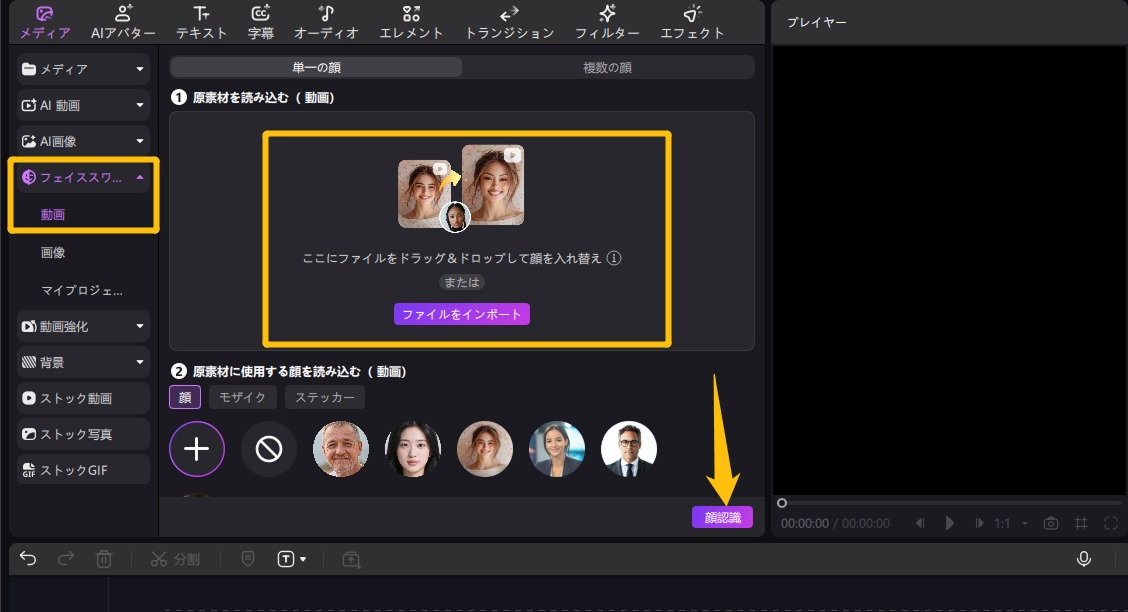Click the undo arrow above the timeline
The width and height of the screenshot is (1128, 612).
point(27,559)
